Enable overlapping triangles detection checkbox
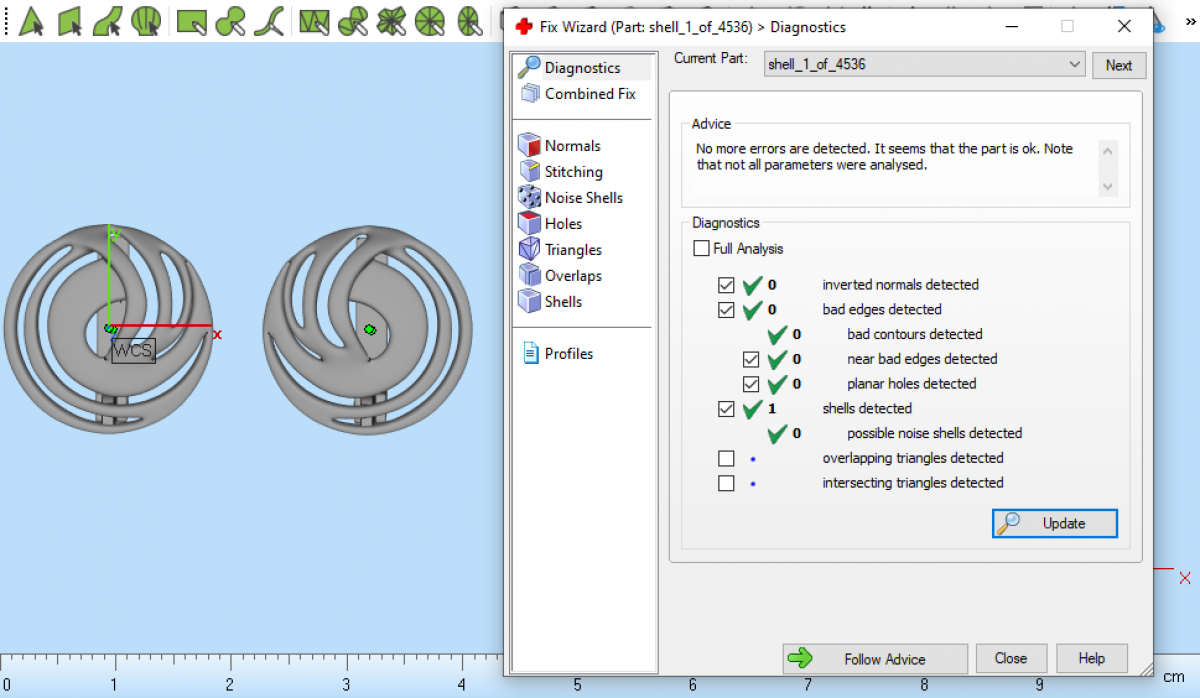The image size is (1200, 698). pyautogui.click(x=727, y=458)
